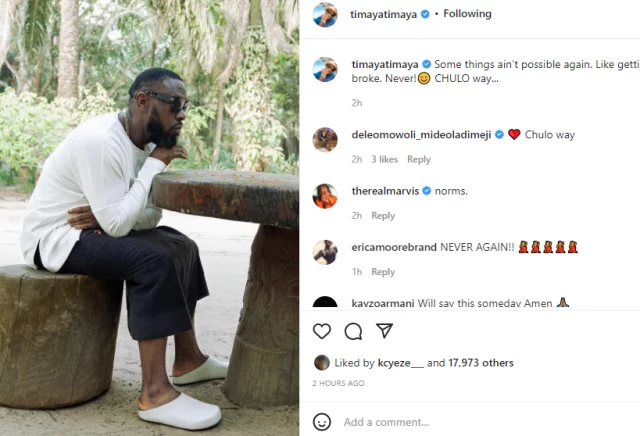640x436 pixels.
Task: Share the post with paper plane icon
Action: click(384, 331)
